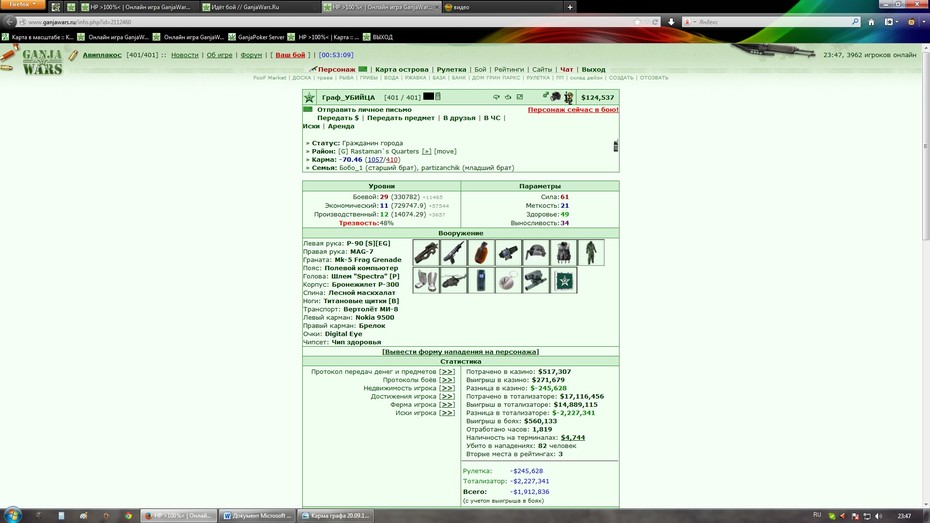930x523 pixels.
Task: Select the health chip star icon
Action: click(563, 280)
